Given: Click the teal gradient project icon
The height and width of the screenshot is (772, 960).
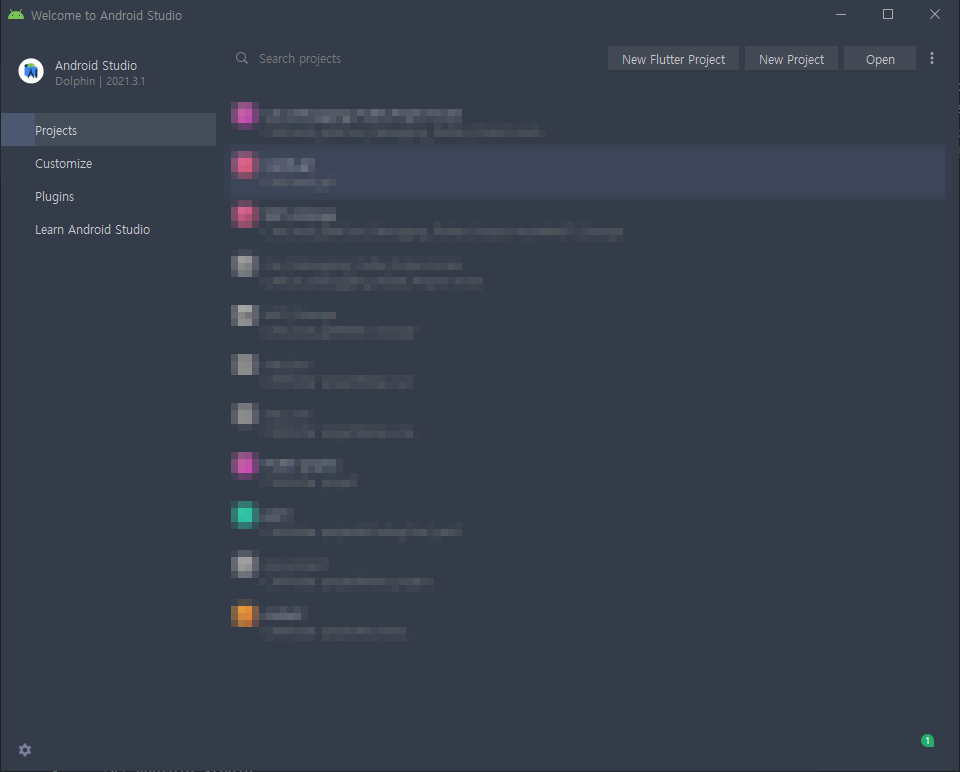Looking at the screenshot, I should coord(244,514).
